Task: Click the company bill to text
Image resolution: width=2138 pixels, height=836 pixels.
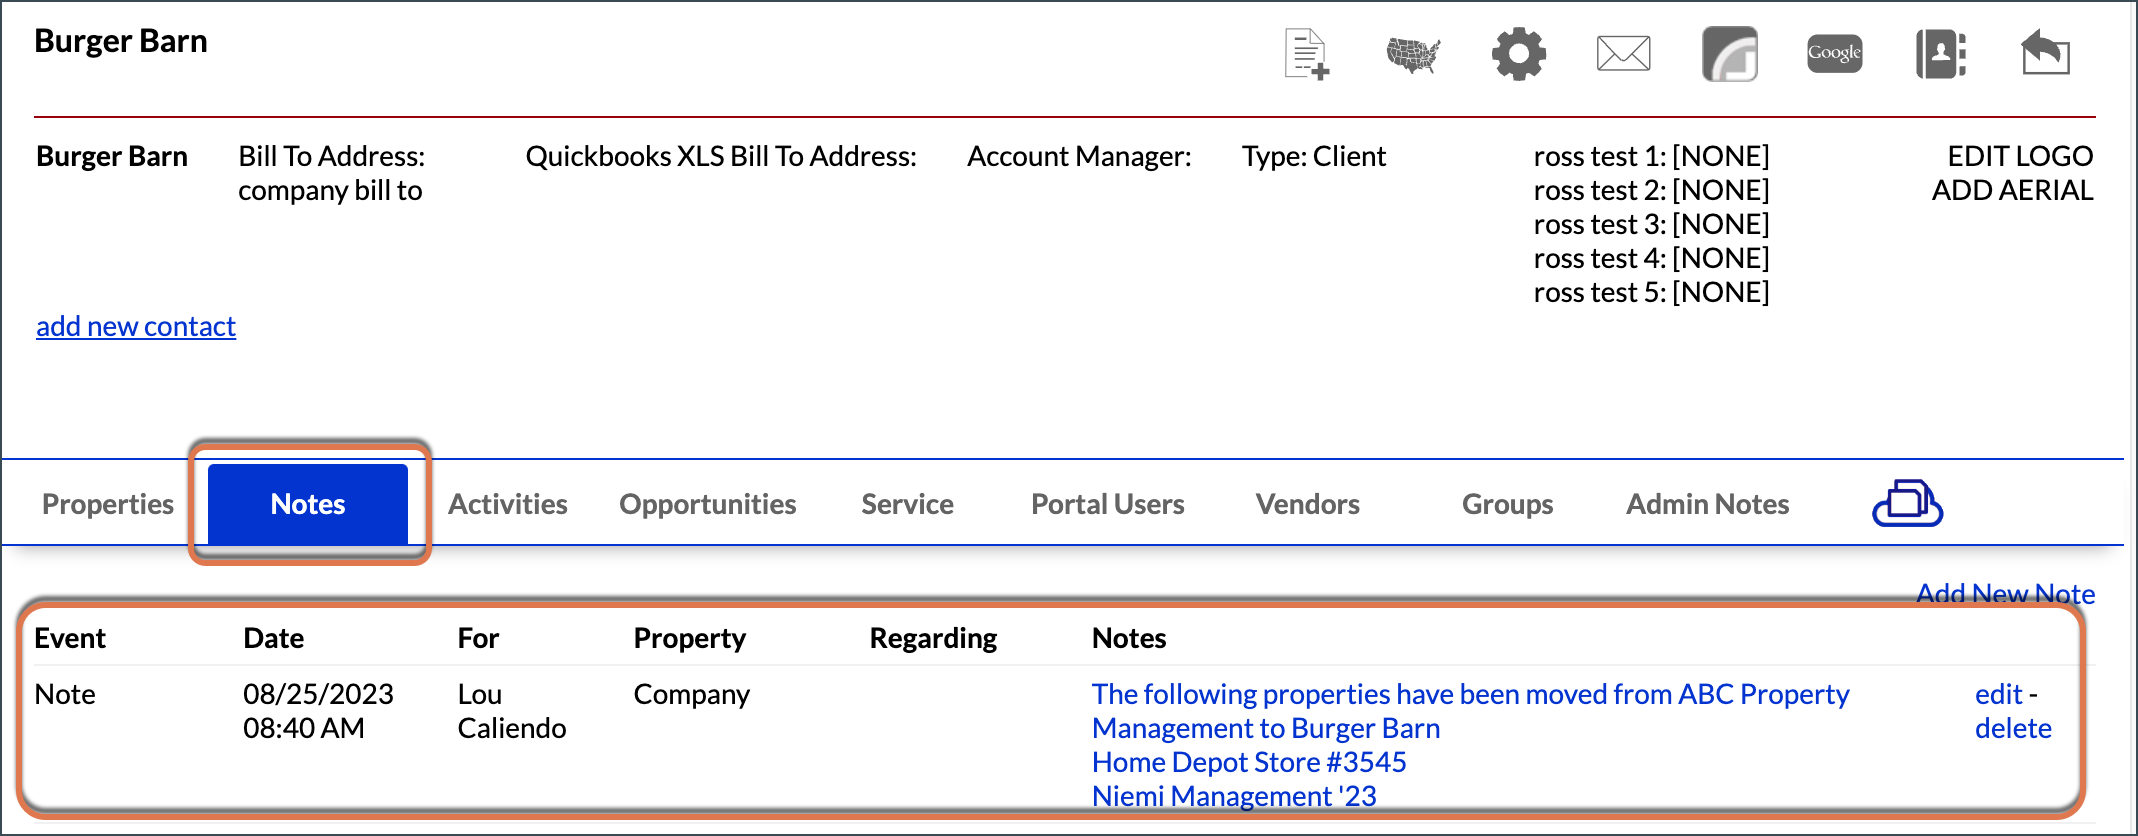Action: (x=330, y=190)
